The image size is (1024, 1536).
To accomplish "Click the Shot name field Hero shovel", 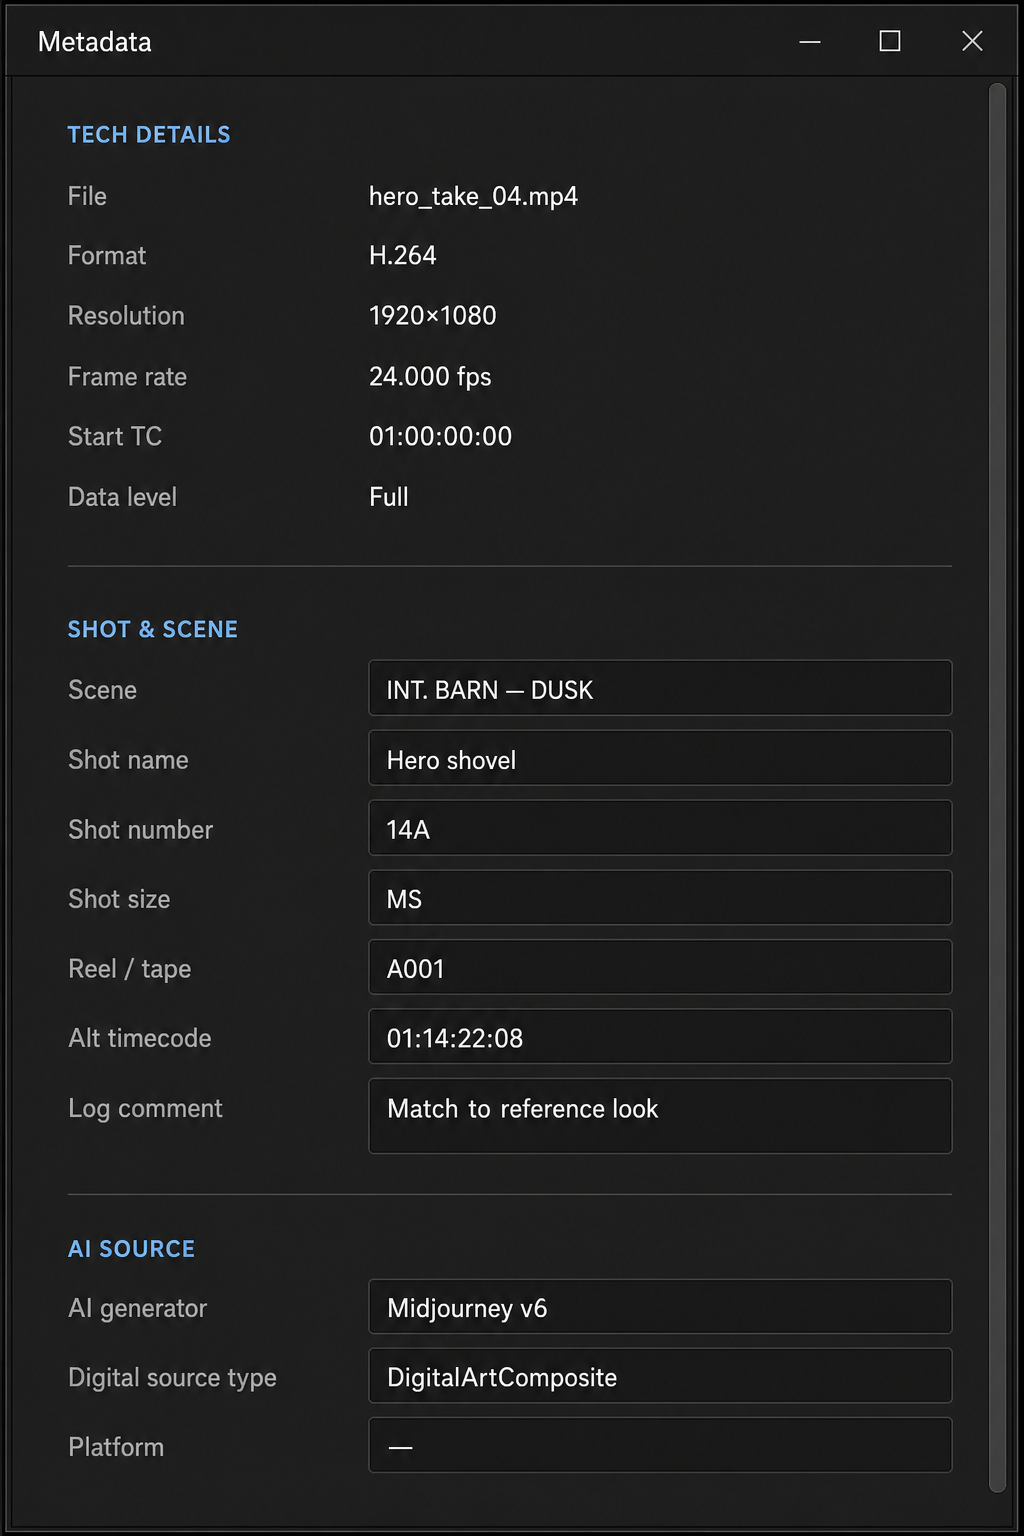I will (660, 758).
